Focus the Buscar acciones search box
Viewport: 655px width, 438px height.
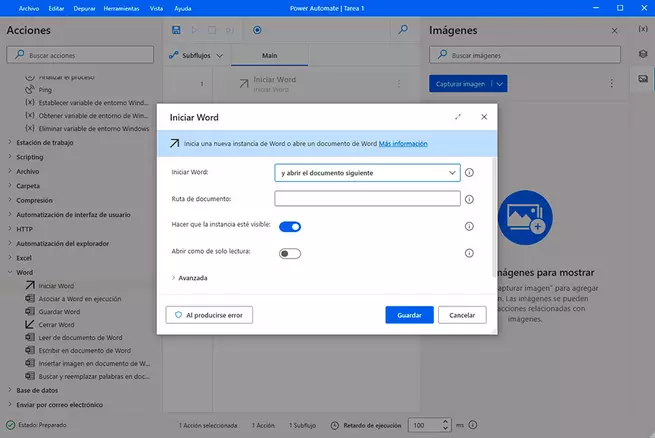tap(80, 55)
